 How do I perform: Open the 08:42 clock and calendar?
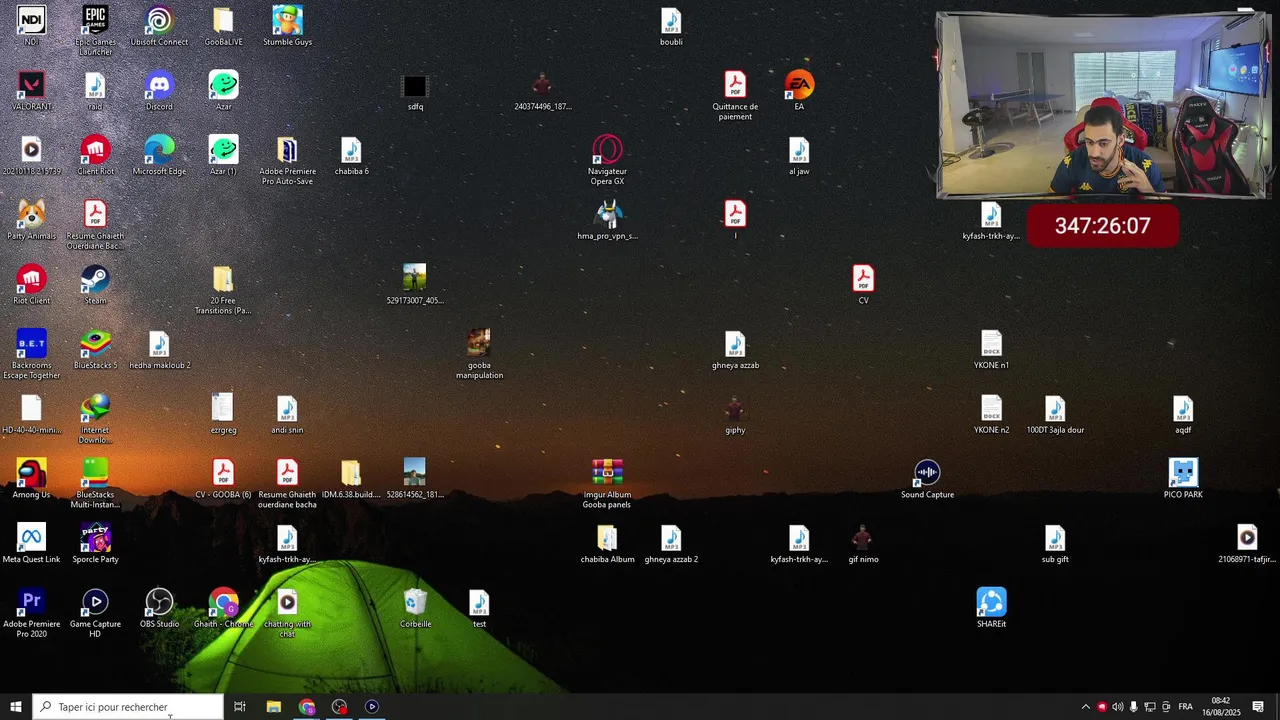click(1221, 707)
